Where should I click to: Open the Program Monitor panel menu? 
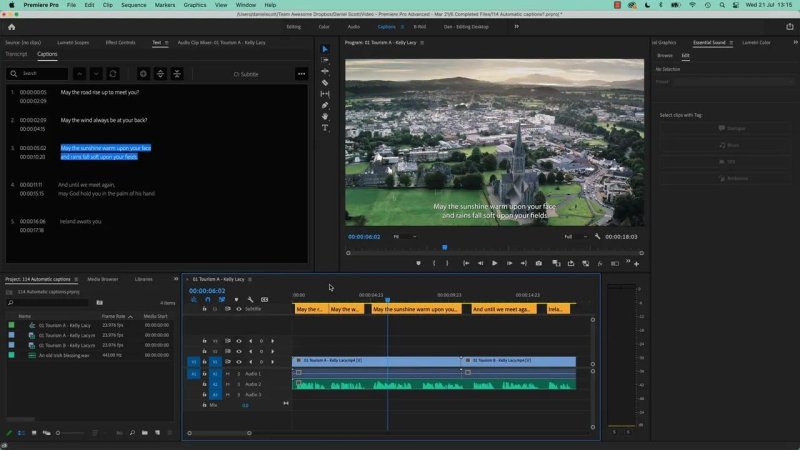[x=422, y=43]
